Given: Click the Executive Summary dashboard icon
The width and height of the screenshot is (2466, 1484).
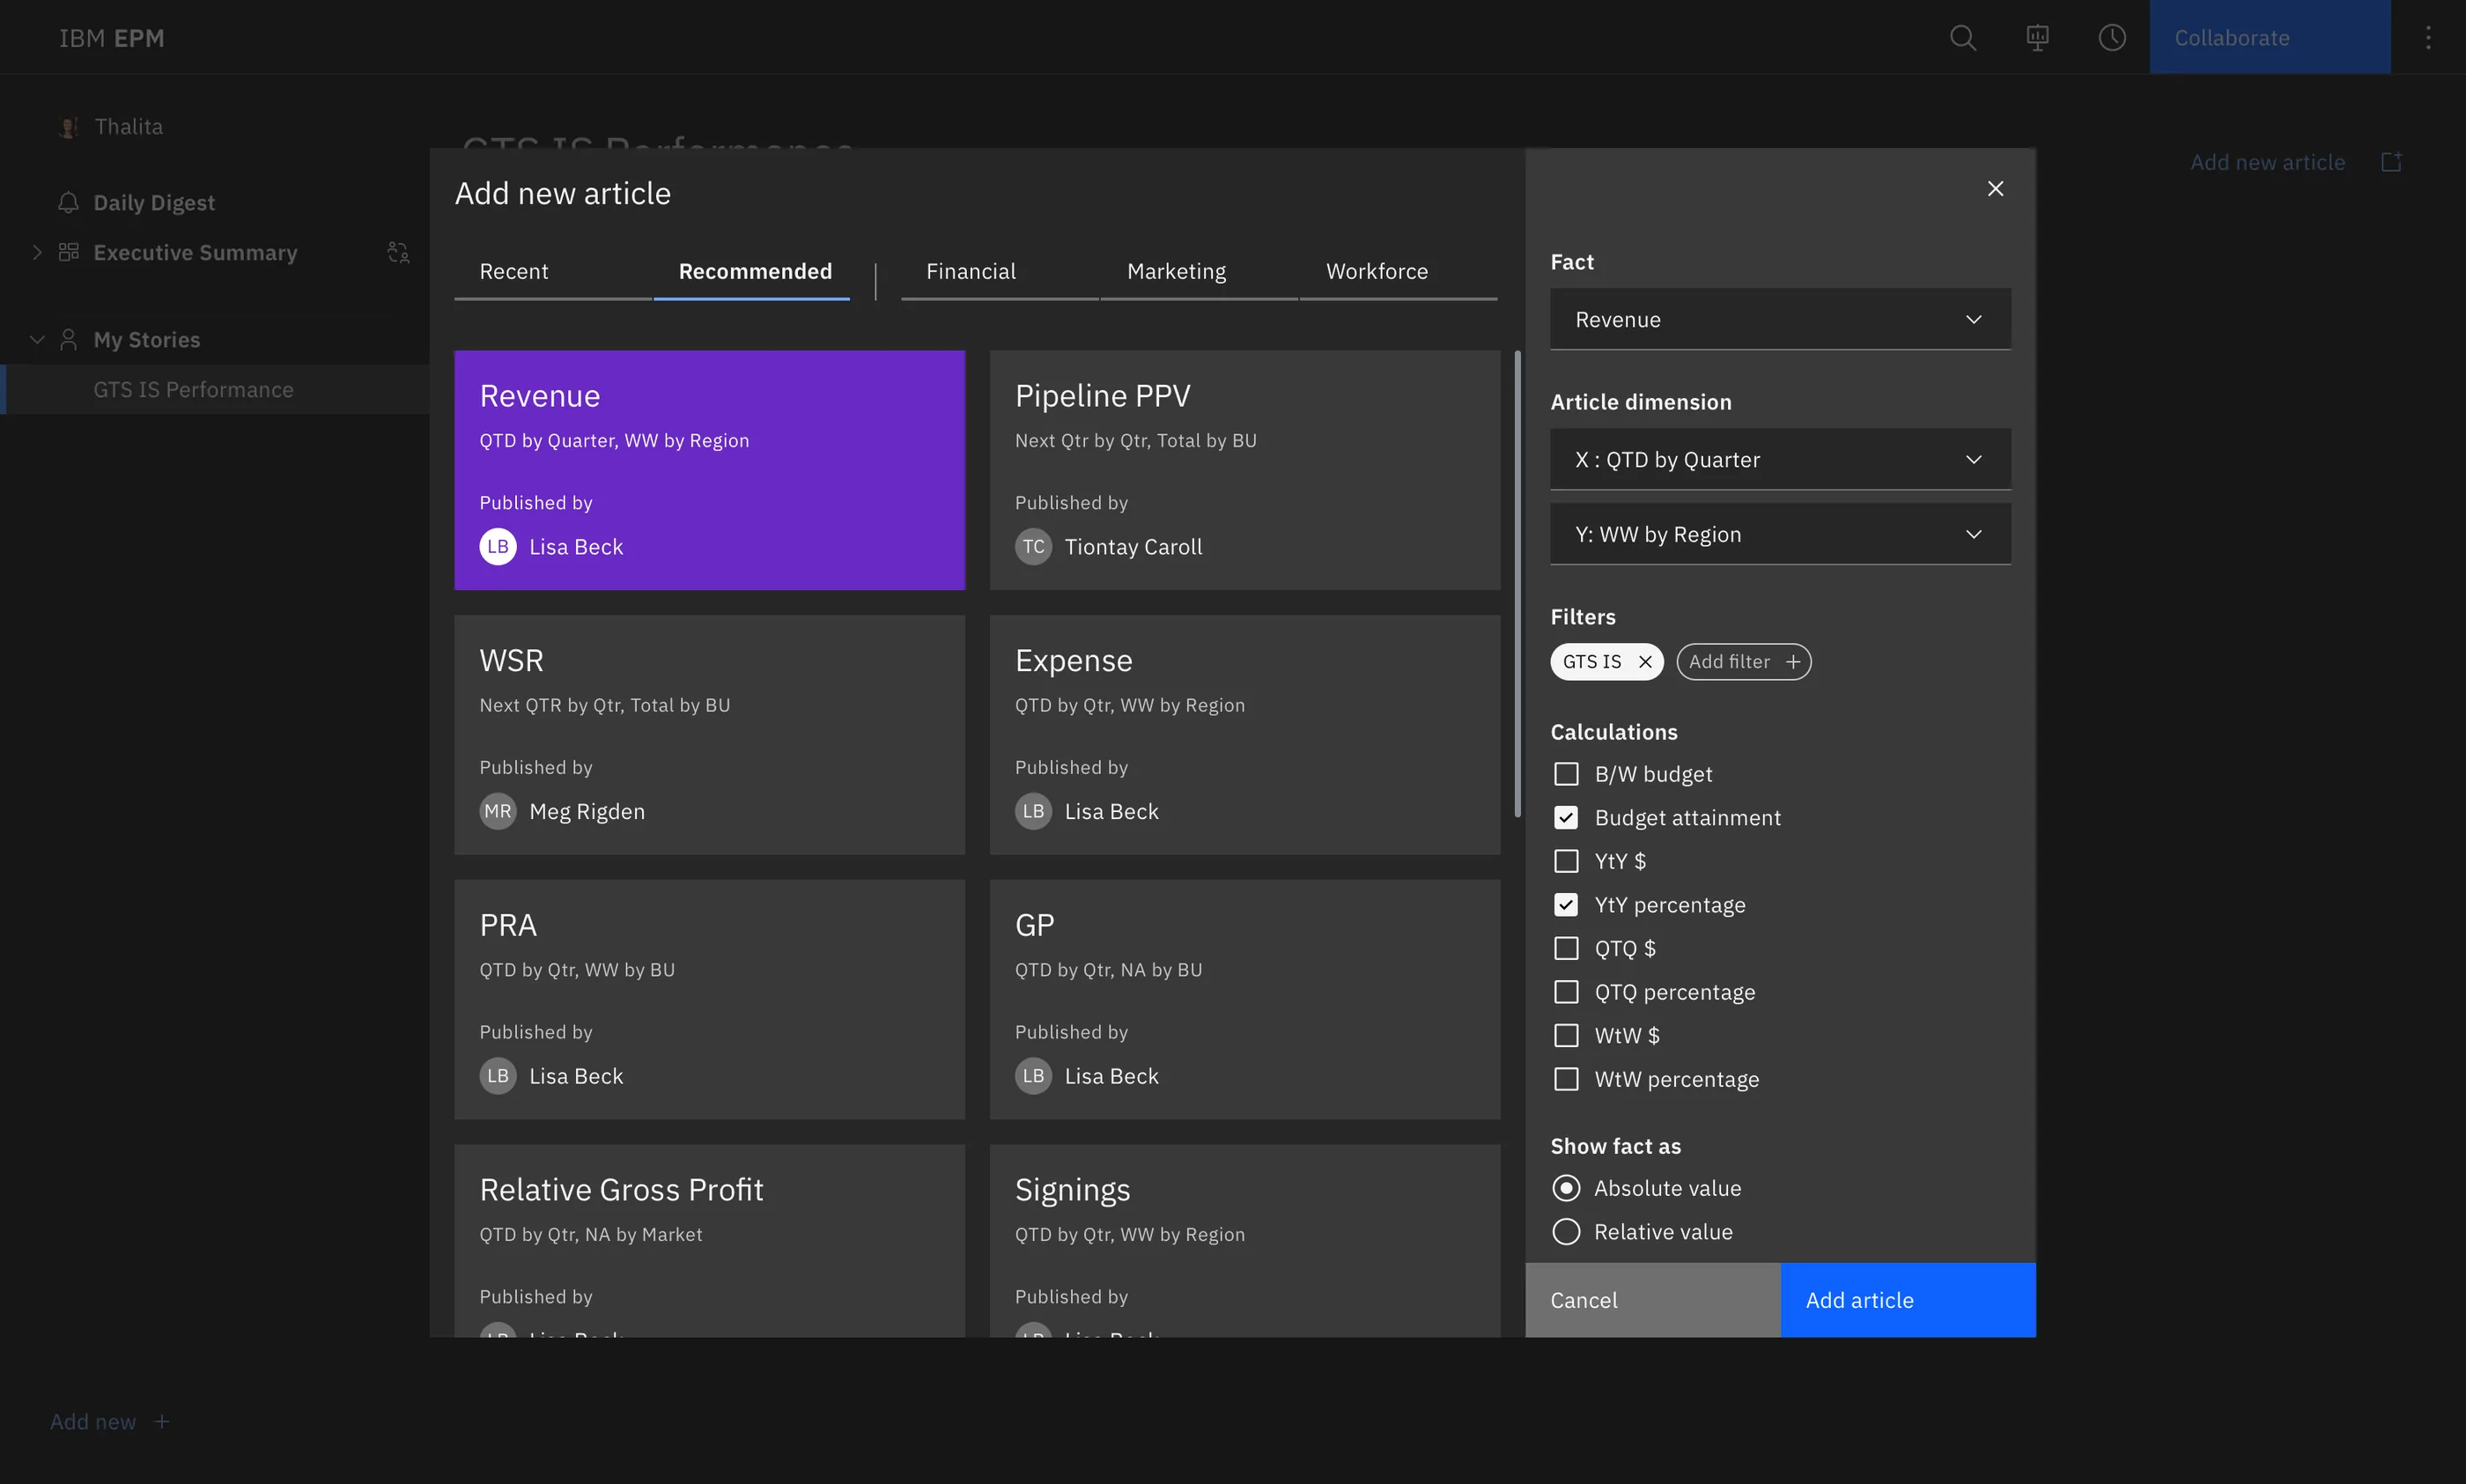Looking at the screenshot, I should (x=68, y=252).
